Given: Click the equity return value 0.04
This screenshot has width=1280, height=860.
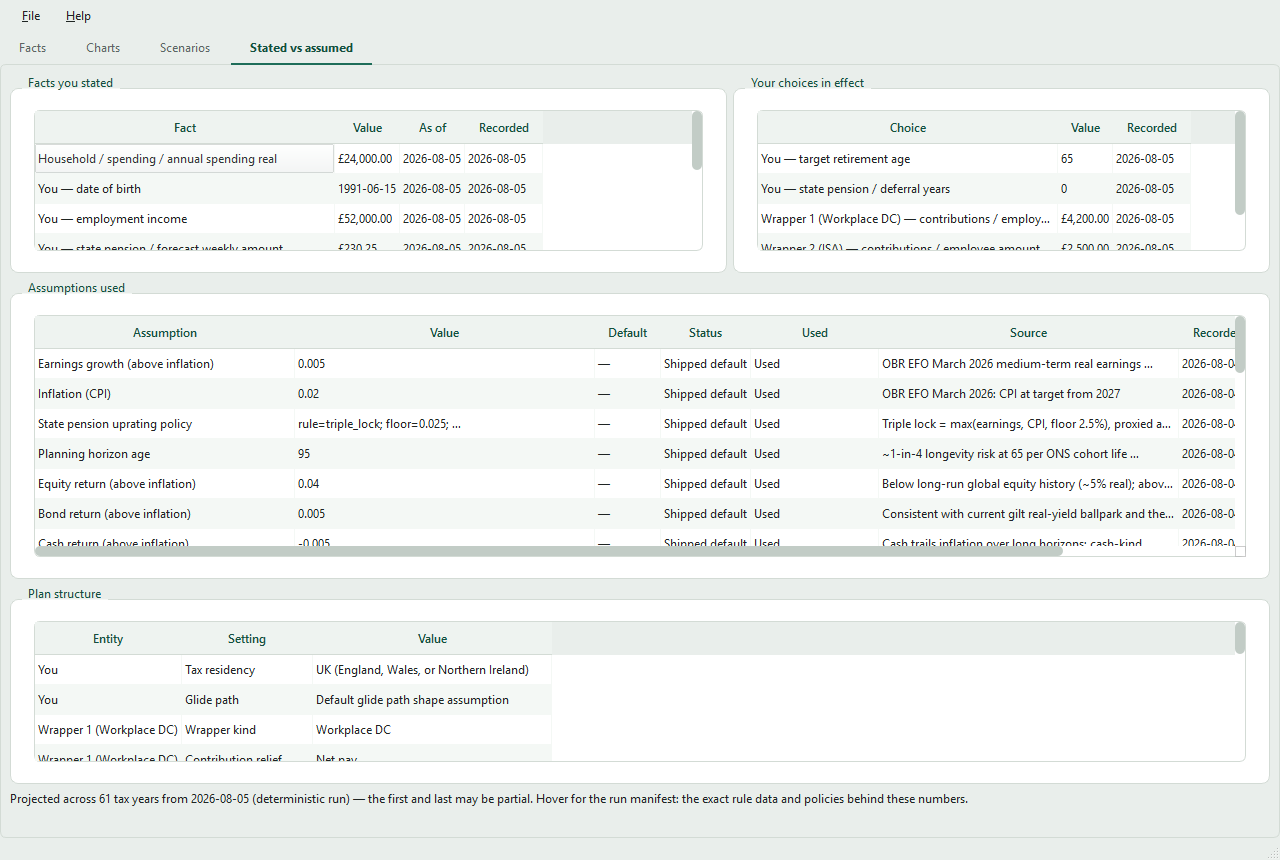Looking at the screenshot, I should 445,484.
